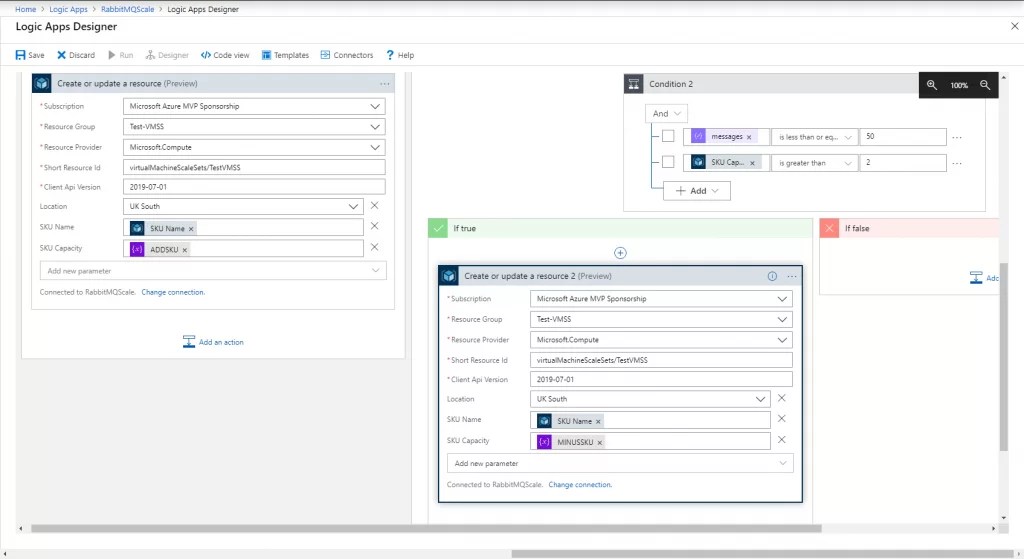Edit the value 50 condition field
This screenshot has width=1024, height=559.
[903, 136]
